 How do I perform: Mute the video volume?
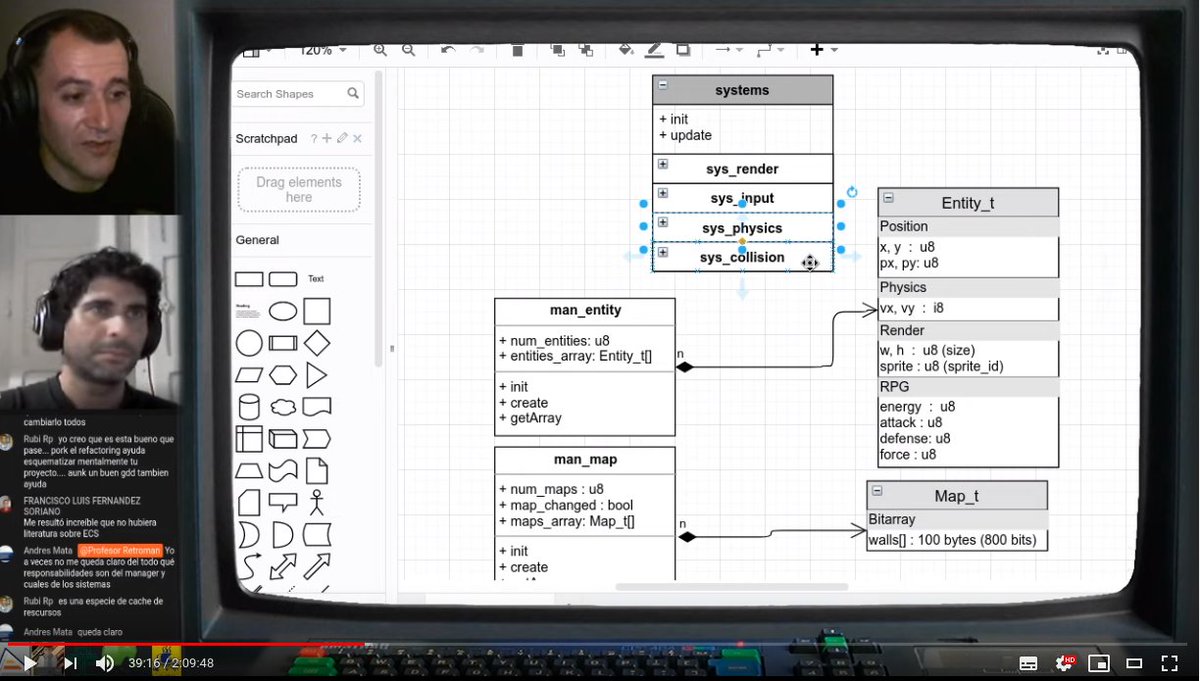pos(105,662)
